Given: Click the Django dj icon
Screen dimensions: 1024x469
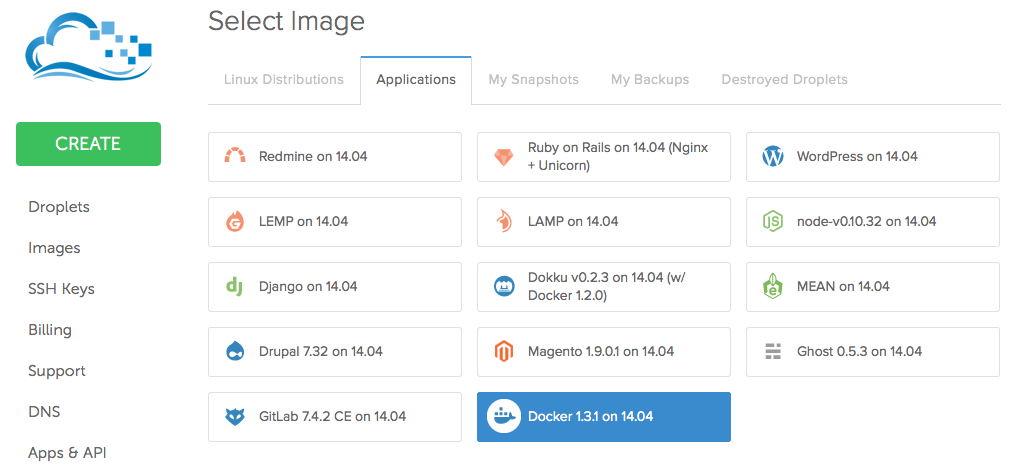Looking at the screenshot, I should coord(234,286).
